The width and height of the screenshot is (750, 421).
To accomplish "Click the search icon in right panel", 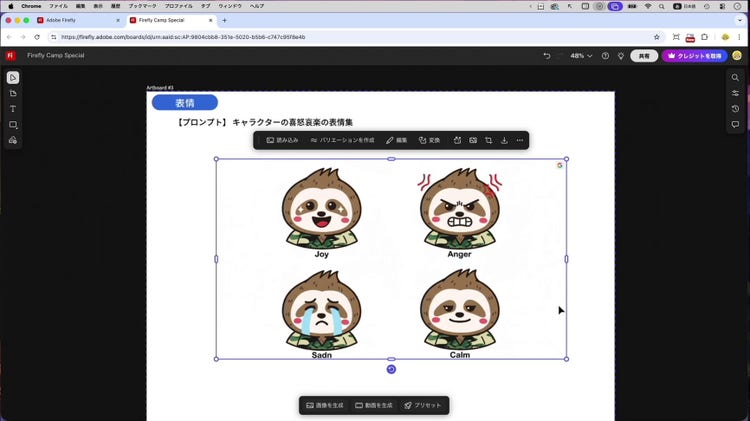I will point(735,77).
